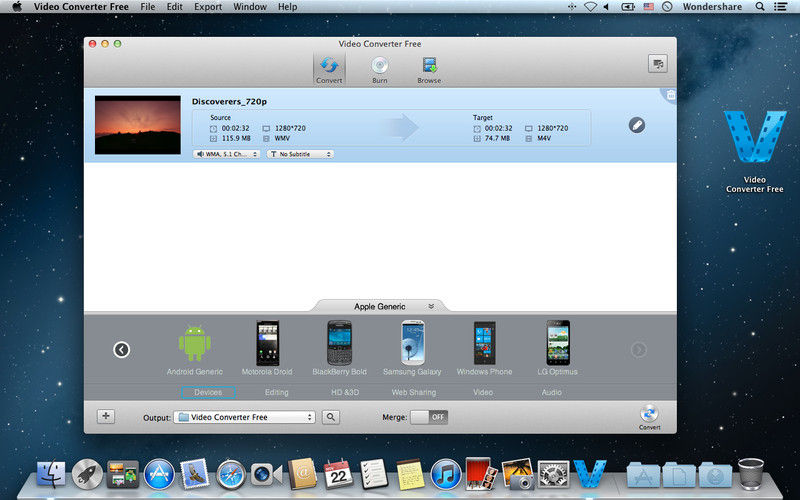Click the target size 74.7 MB text
Screen dimensions: 800x500
click(497, 138)
